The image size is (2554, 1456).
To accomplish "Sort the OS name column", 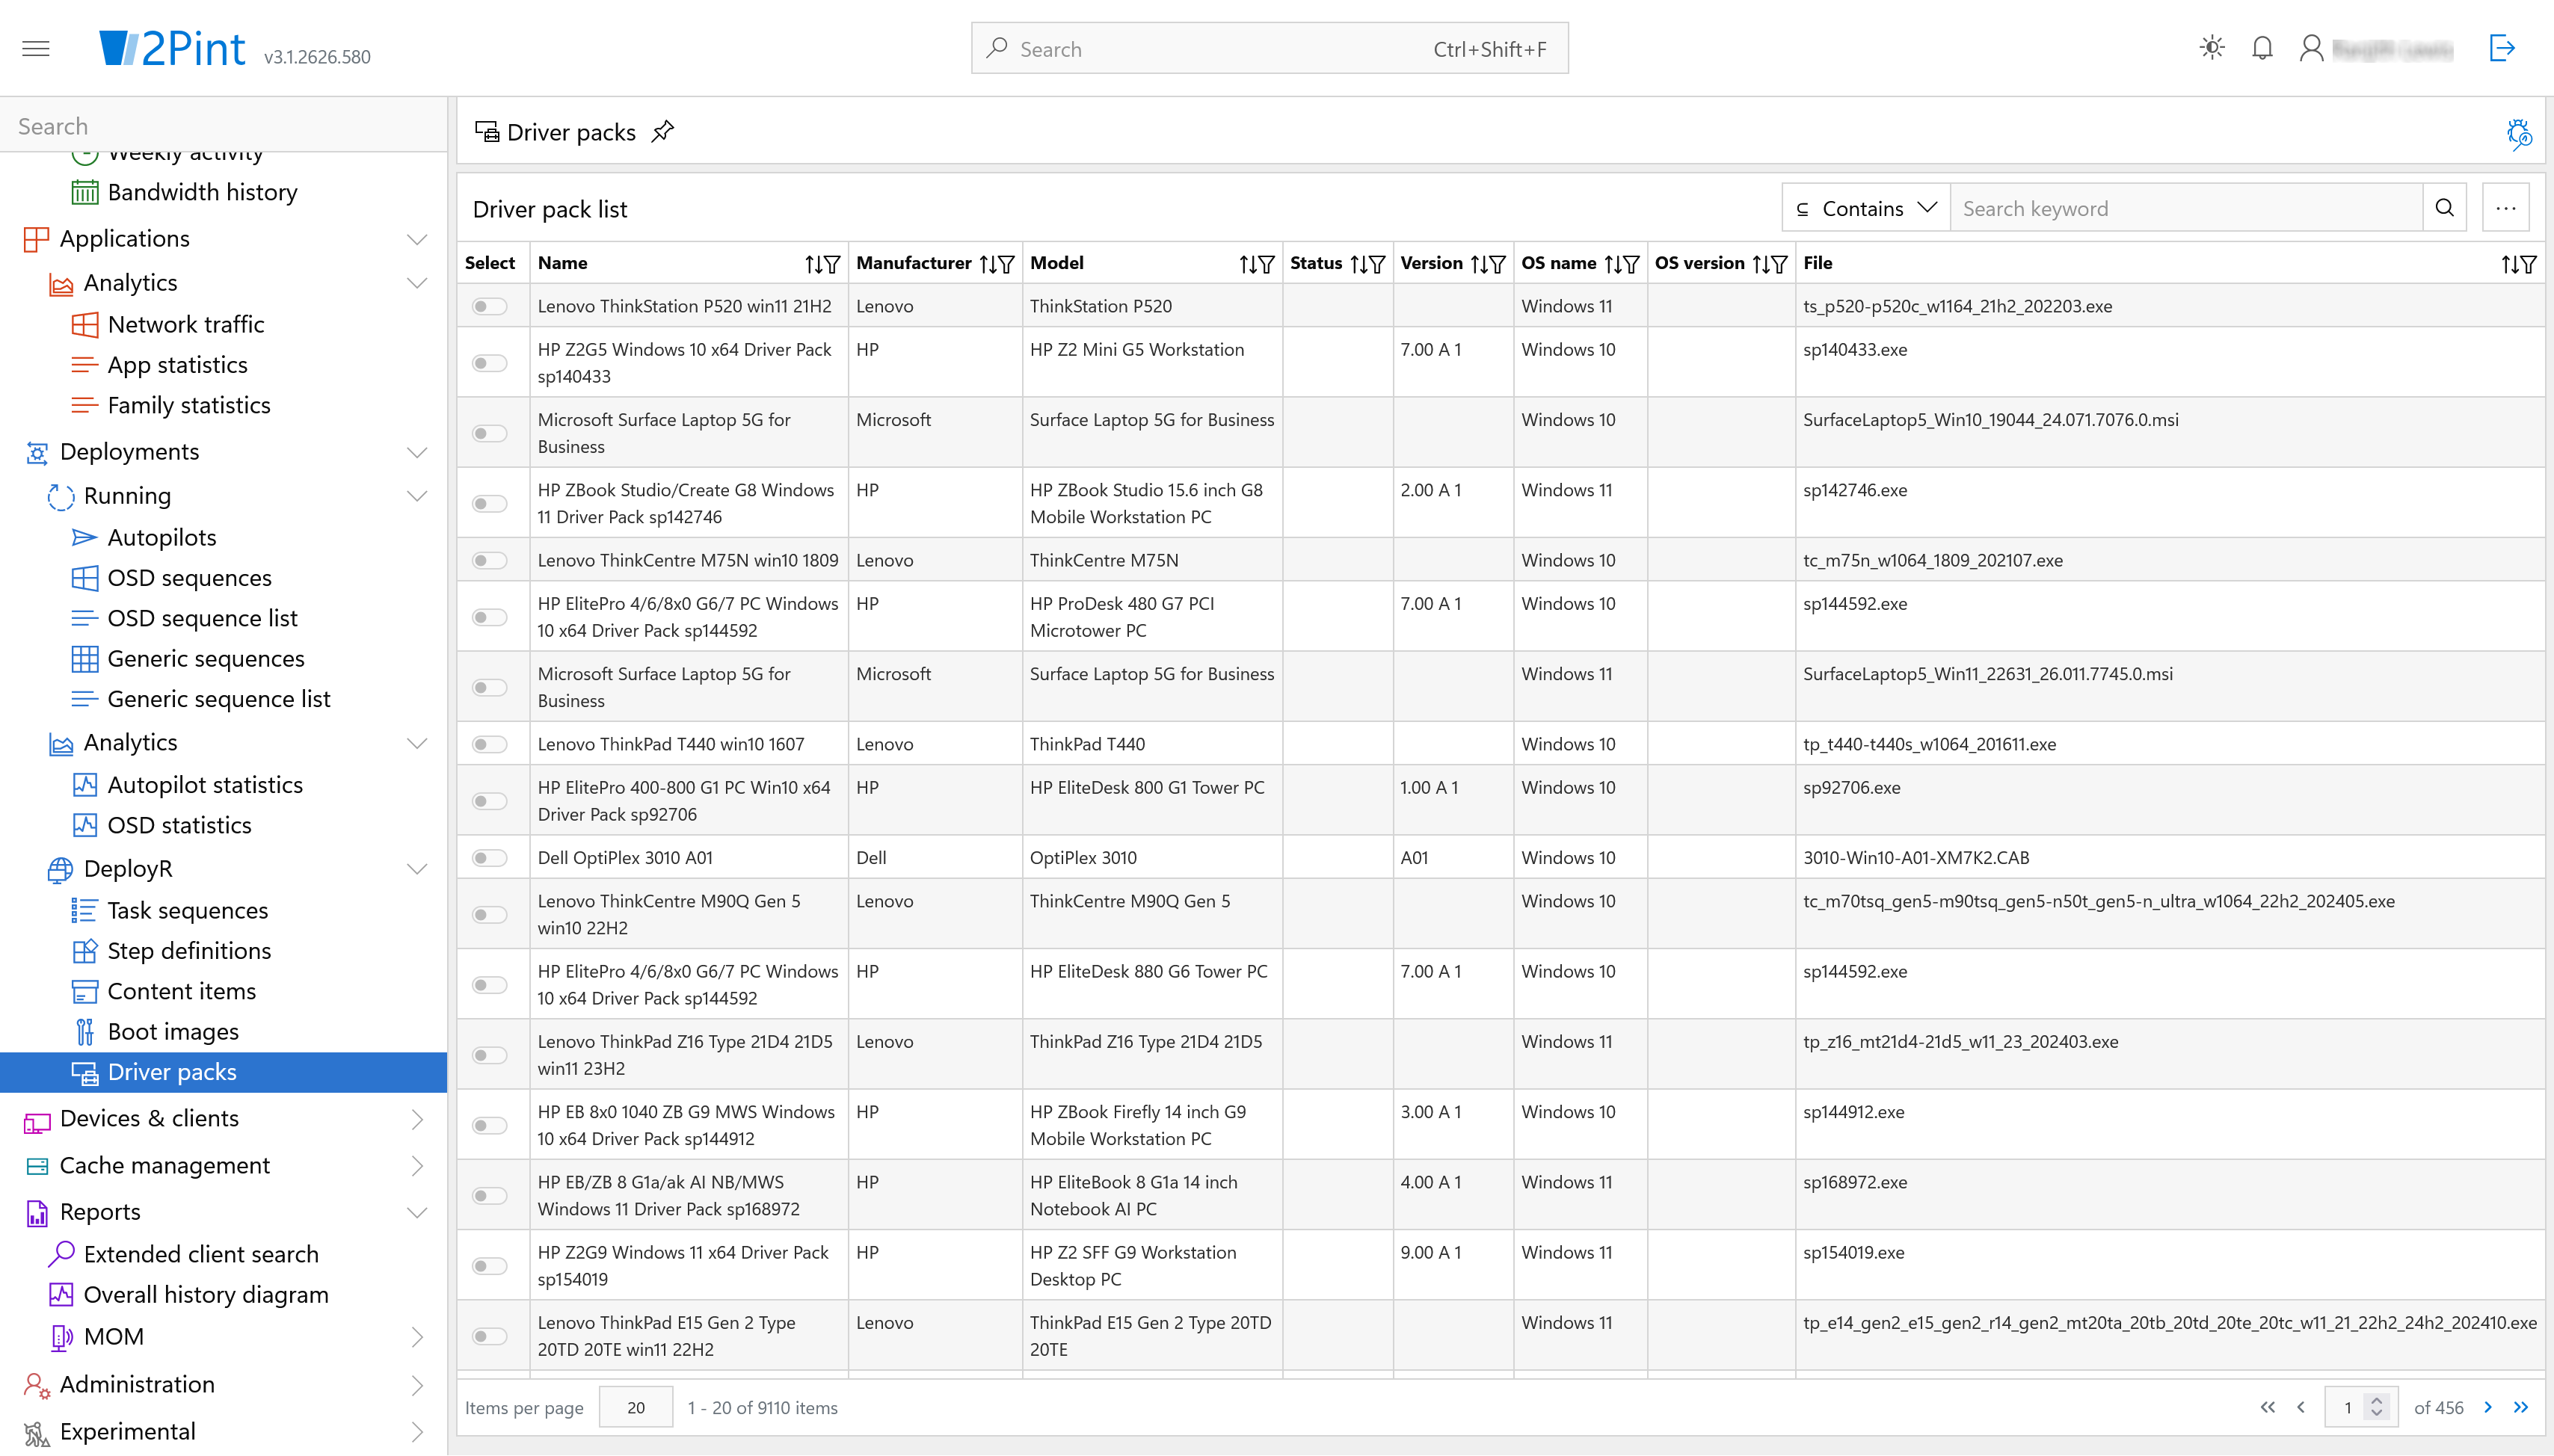I will tap(1612, 264).
